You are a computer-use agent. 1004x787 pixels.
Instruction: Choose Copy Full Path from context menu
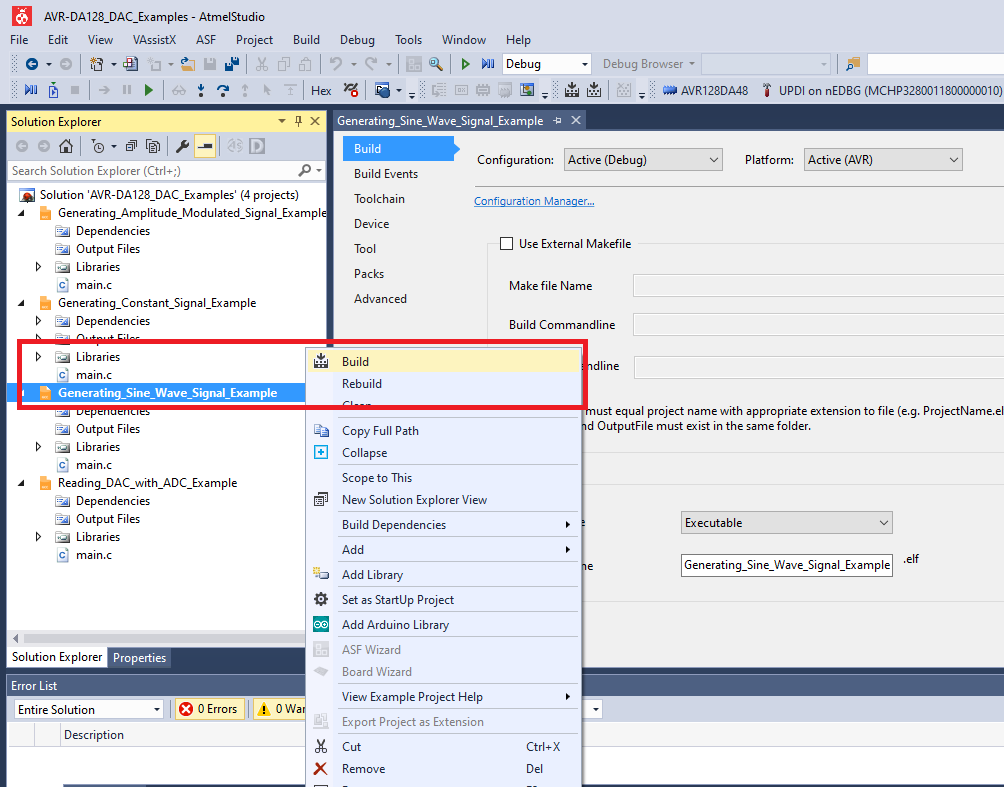[443, 431]
